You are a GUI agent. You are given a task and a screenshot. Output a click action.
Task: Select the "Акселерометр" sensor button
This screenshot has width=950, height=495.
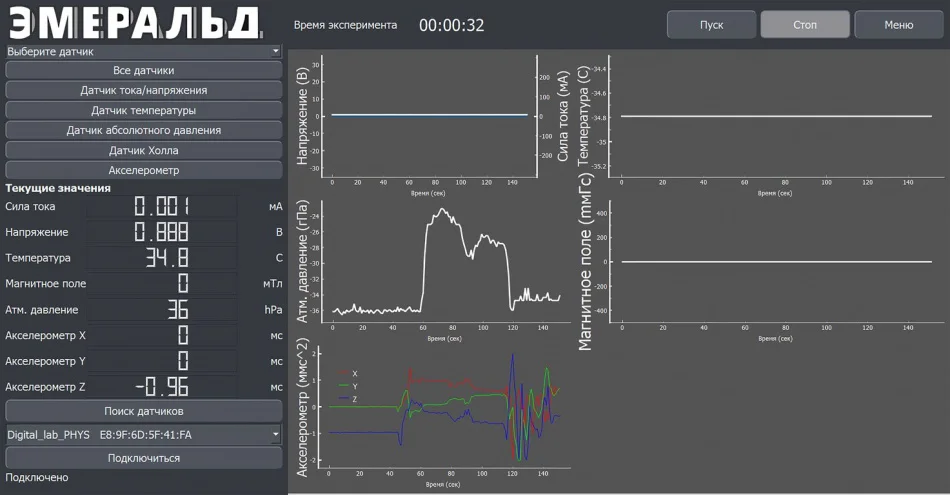click(x=143, y=170)
